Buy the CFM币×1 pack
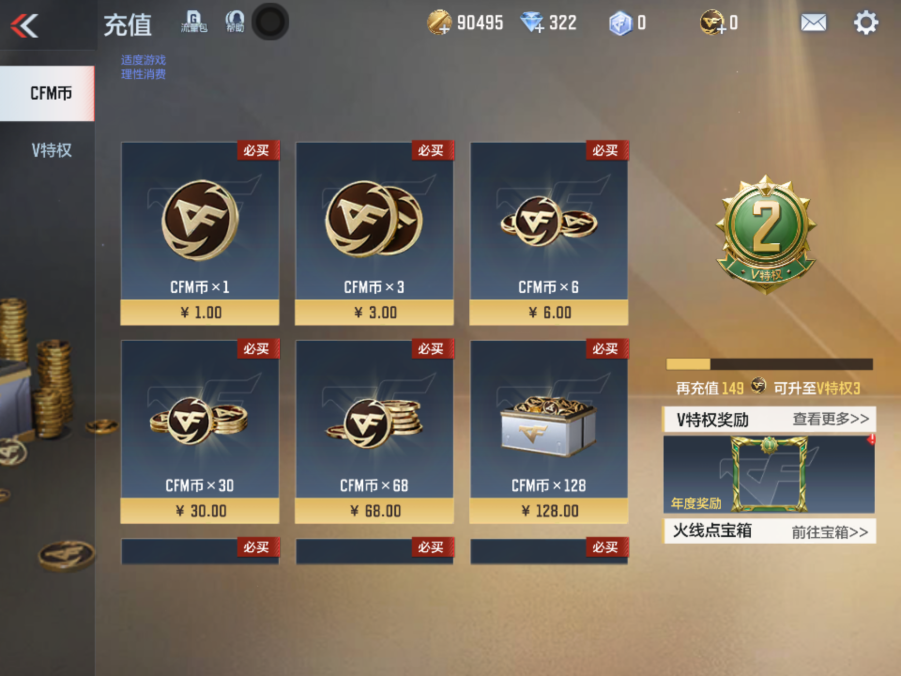Screen dimensions: 901x676 (200, 233)
